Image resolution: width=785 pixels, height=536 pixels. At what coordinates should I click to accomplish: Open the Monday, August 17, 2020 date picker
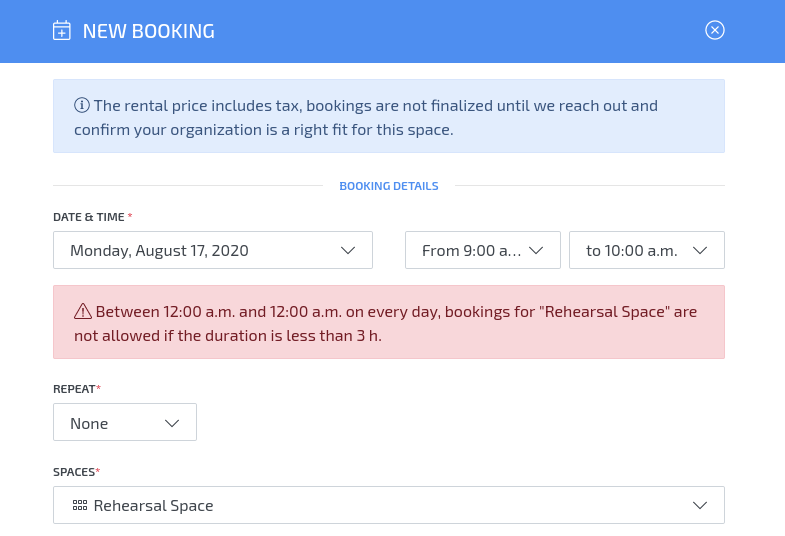[x=200, y=250]
